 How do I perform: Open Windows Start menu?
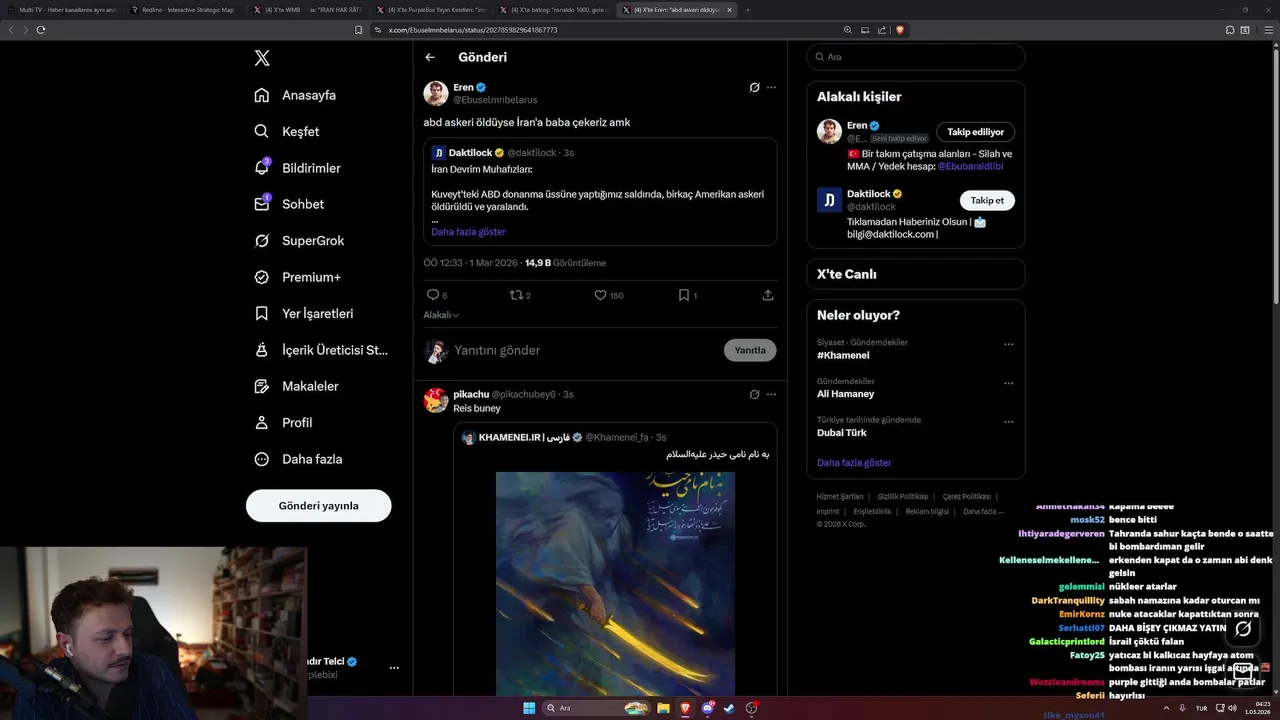click(529, 708)
